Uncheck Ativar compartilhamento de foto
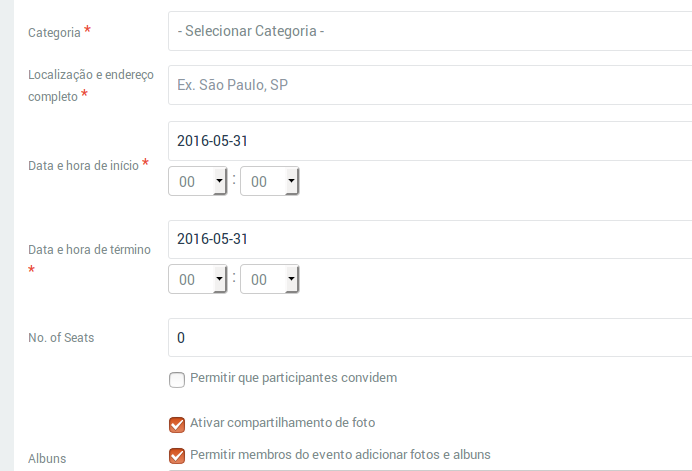 point(177,425)
